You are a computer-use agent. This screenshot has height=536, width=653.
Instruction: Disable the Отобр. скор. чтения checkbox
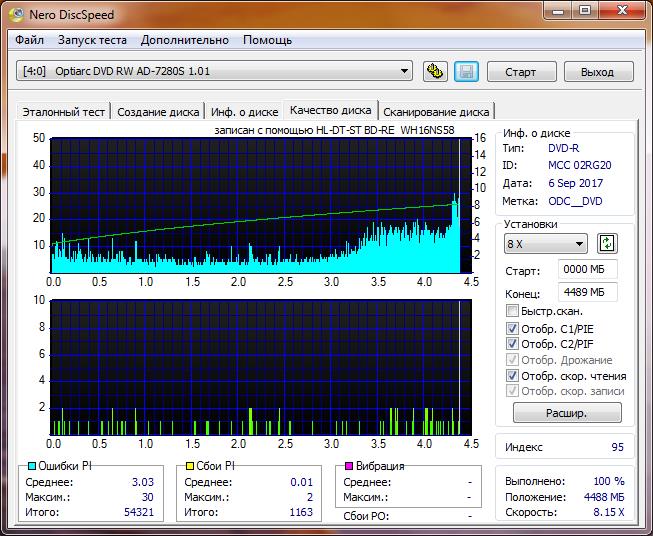click(x=513, y=376)
